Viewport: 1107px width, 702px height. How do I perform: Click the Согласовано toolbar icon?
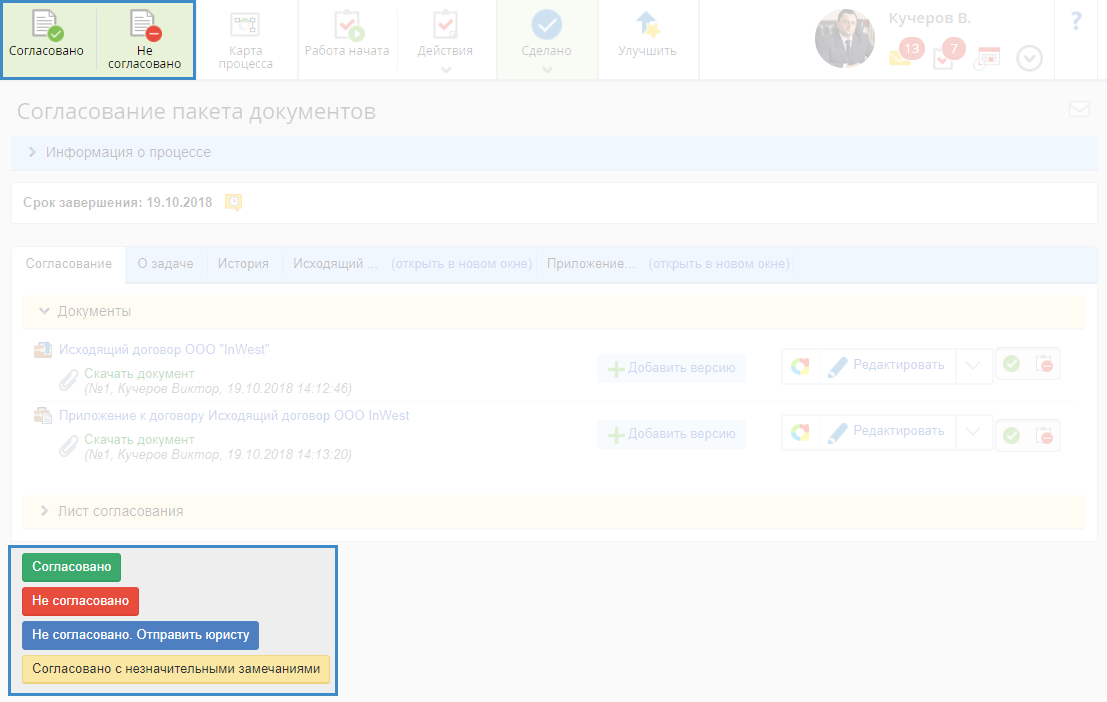47,26
